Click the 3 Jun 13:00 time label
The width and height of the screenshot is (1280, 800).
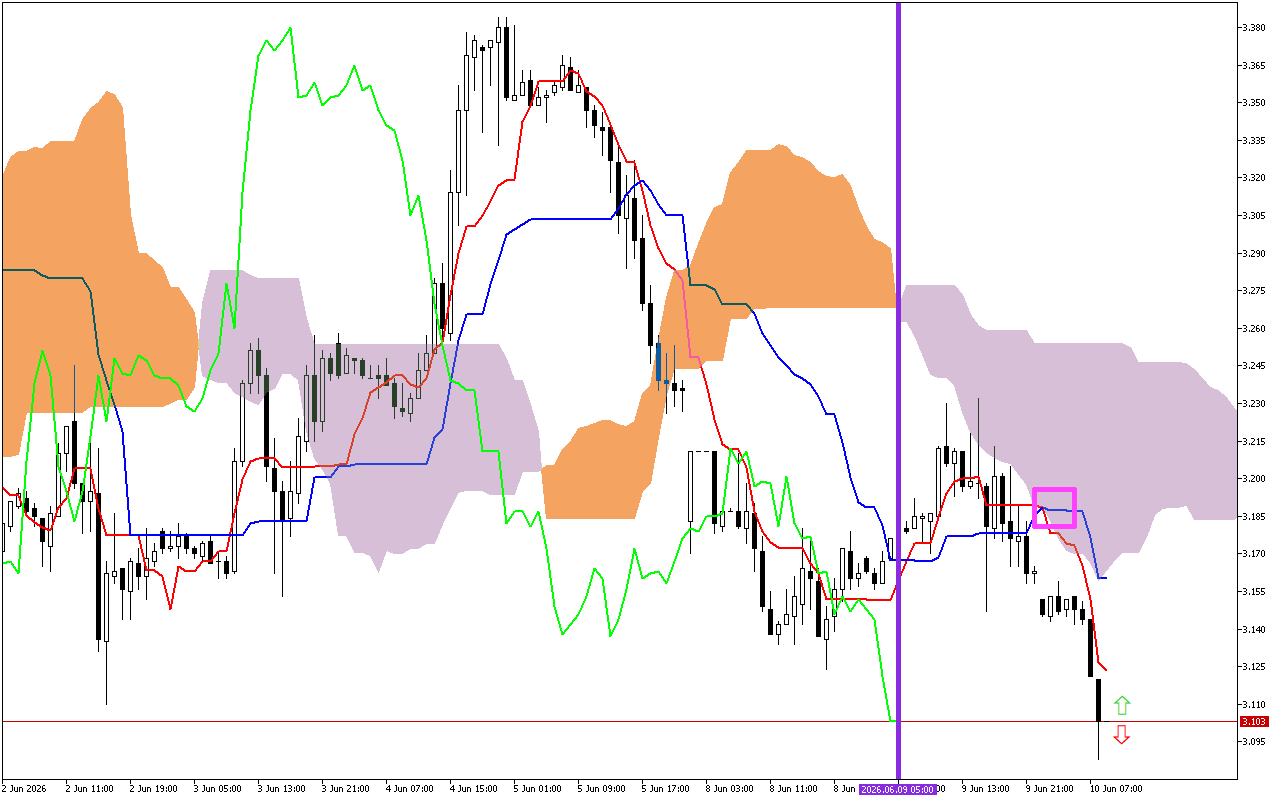[x=281, y=789]
